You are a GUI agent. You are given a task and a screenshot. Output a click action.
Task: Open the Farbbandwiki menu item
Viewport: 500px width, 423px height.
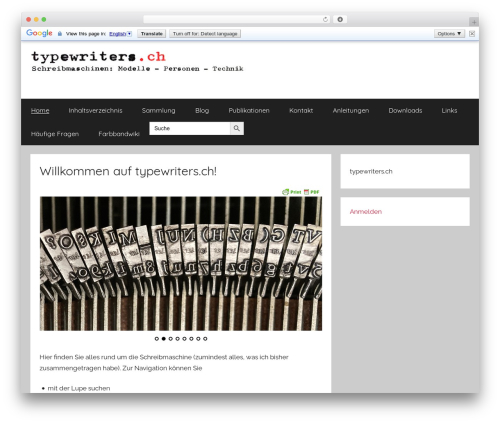pos(119,134)
